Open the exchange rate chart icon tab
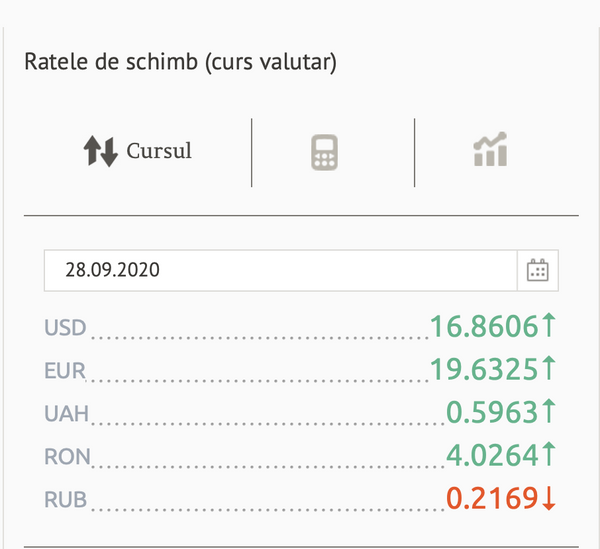This screenshot has width=600, height=549. [490, 149]
